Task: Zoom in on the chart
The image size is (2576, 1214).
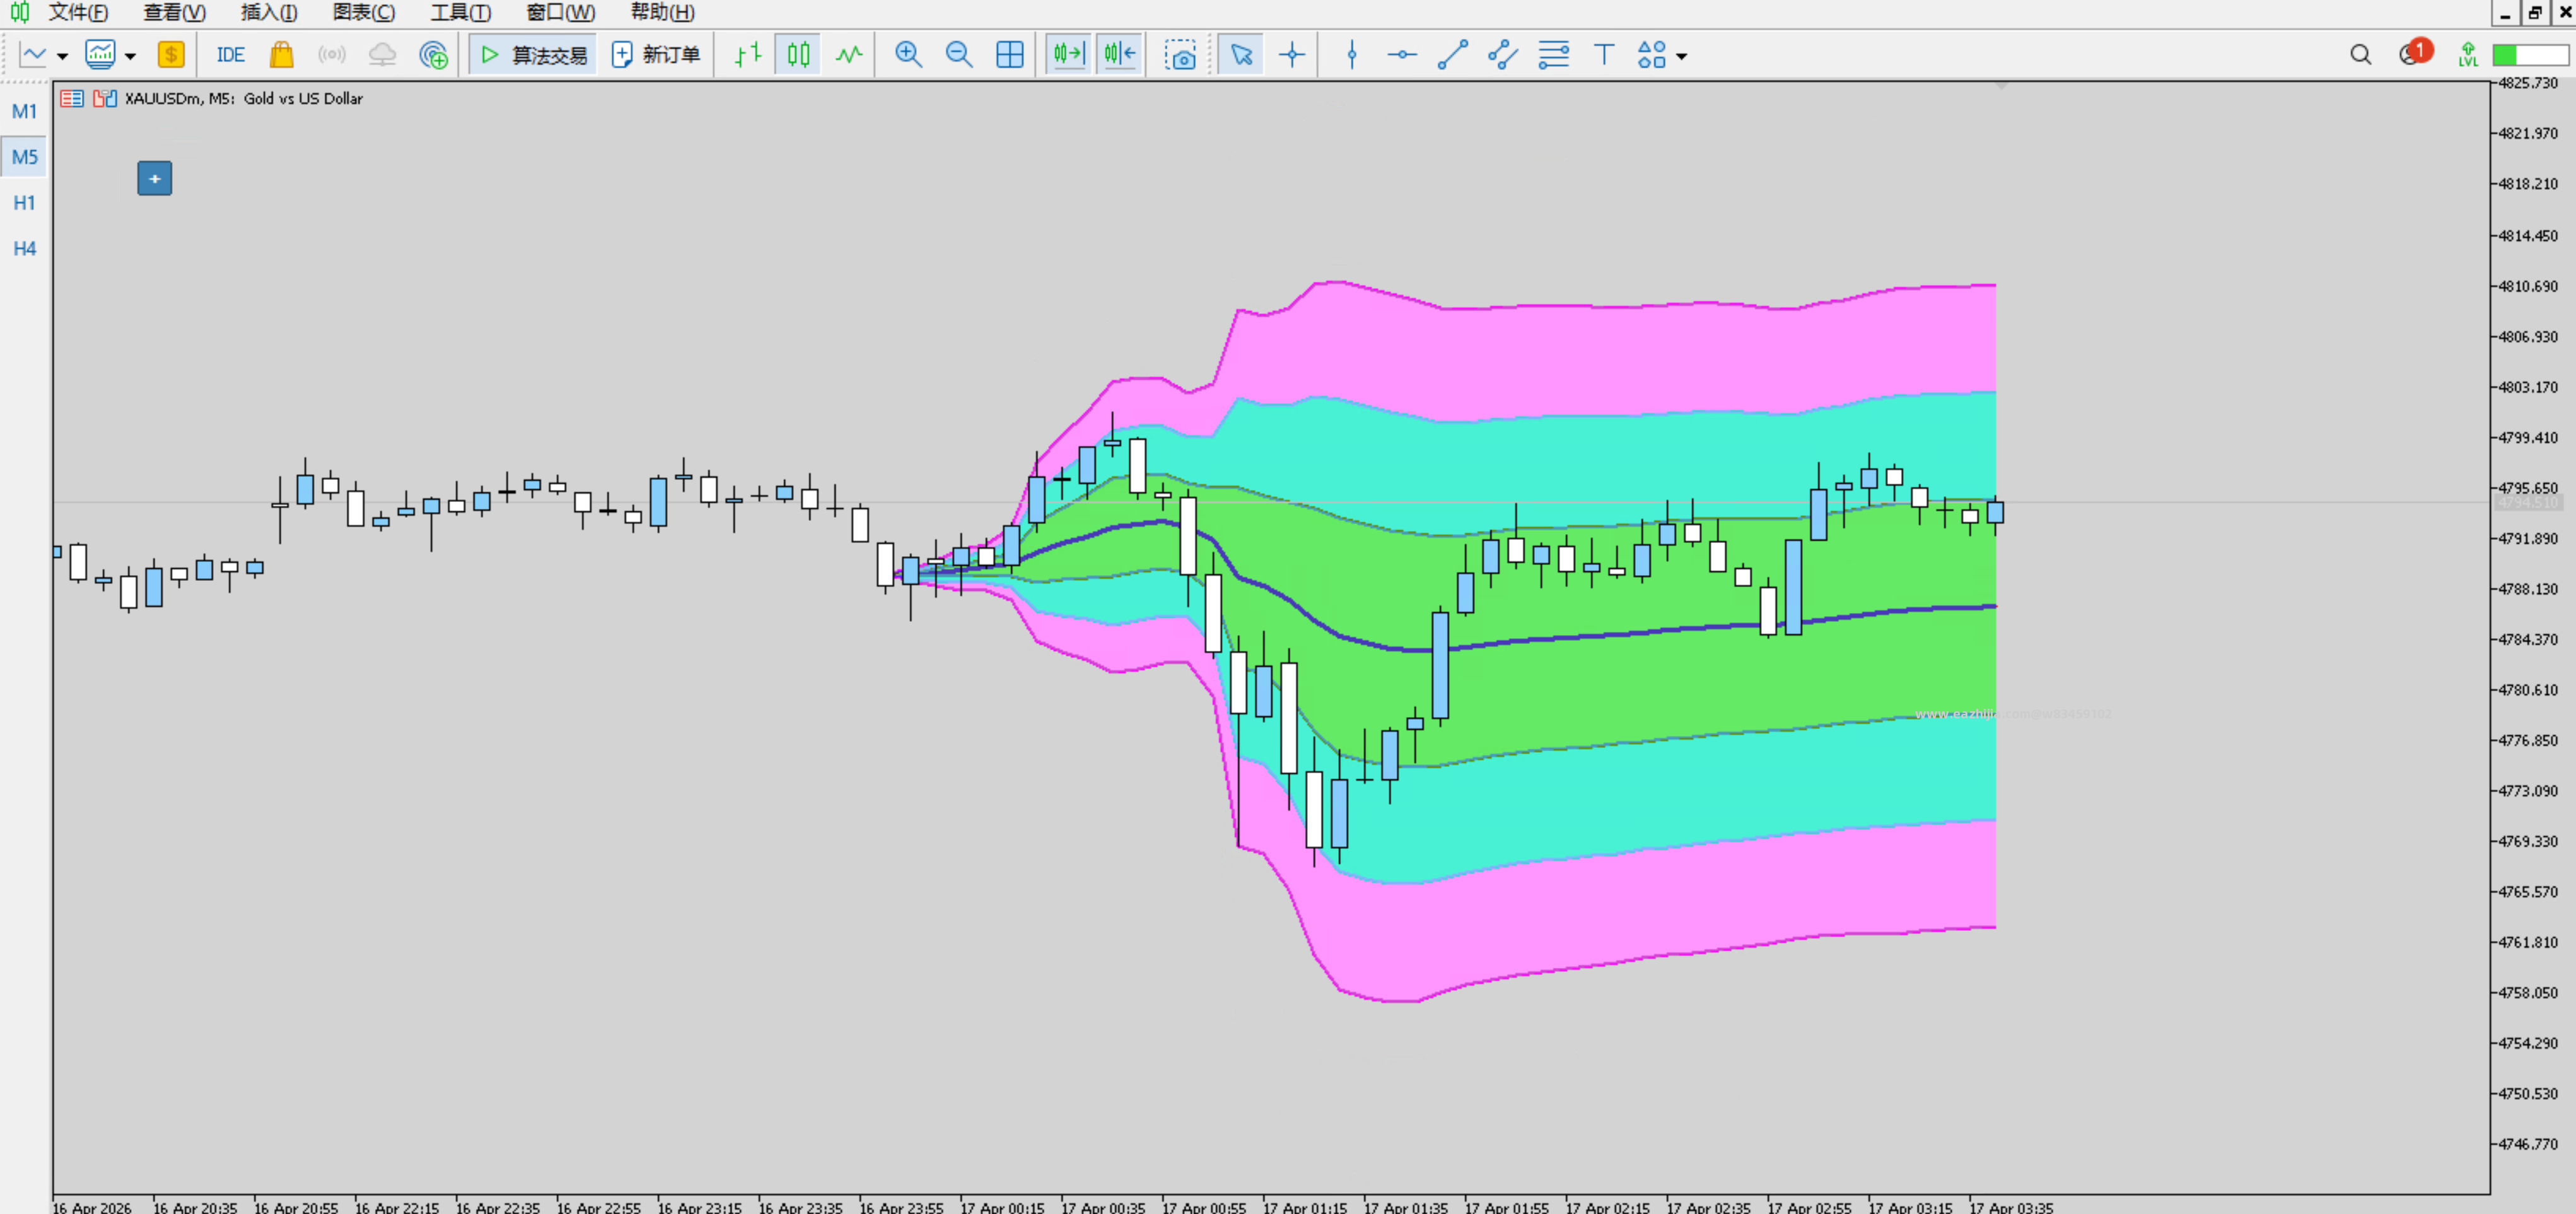Action: 908,55
